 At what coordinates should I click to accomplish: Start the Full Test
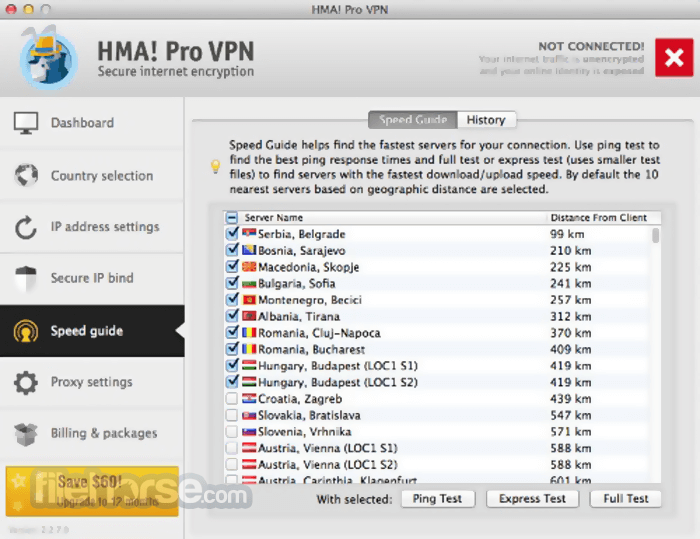click(625, 499)
